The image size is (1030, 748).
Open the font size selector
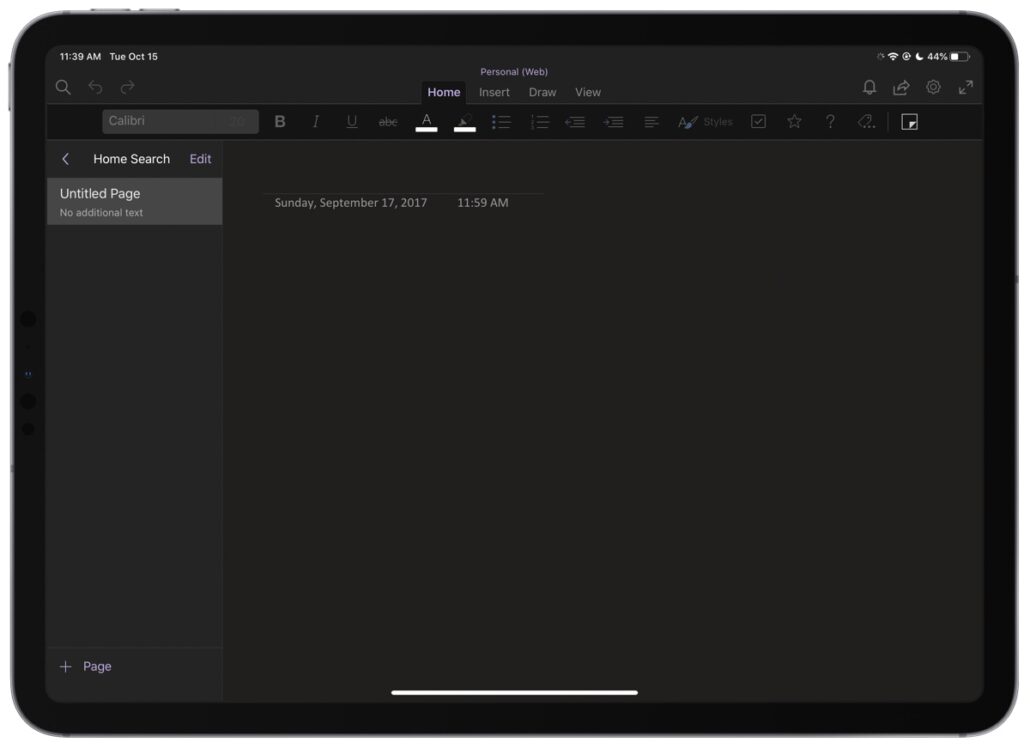point(237,121)
